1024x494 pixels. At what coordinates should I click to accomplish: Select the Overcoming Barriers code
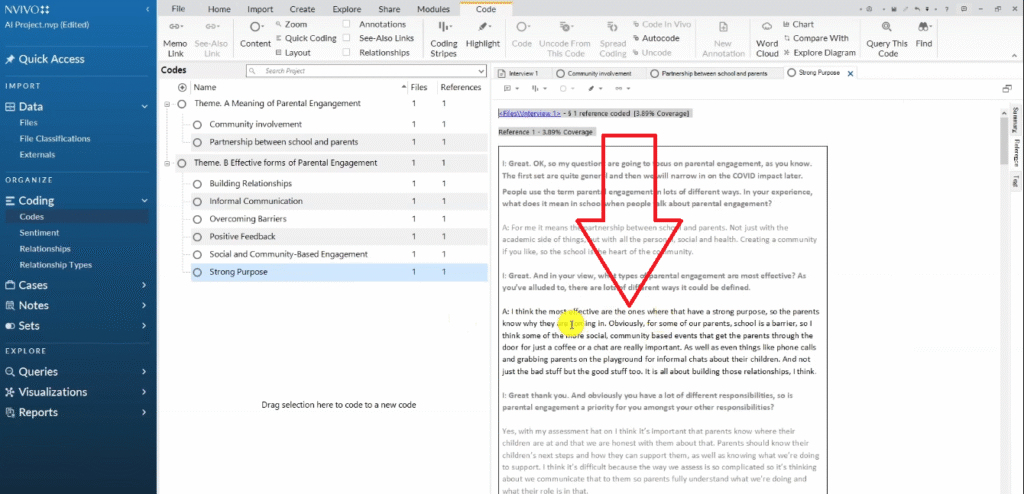tap(246, 219)
